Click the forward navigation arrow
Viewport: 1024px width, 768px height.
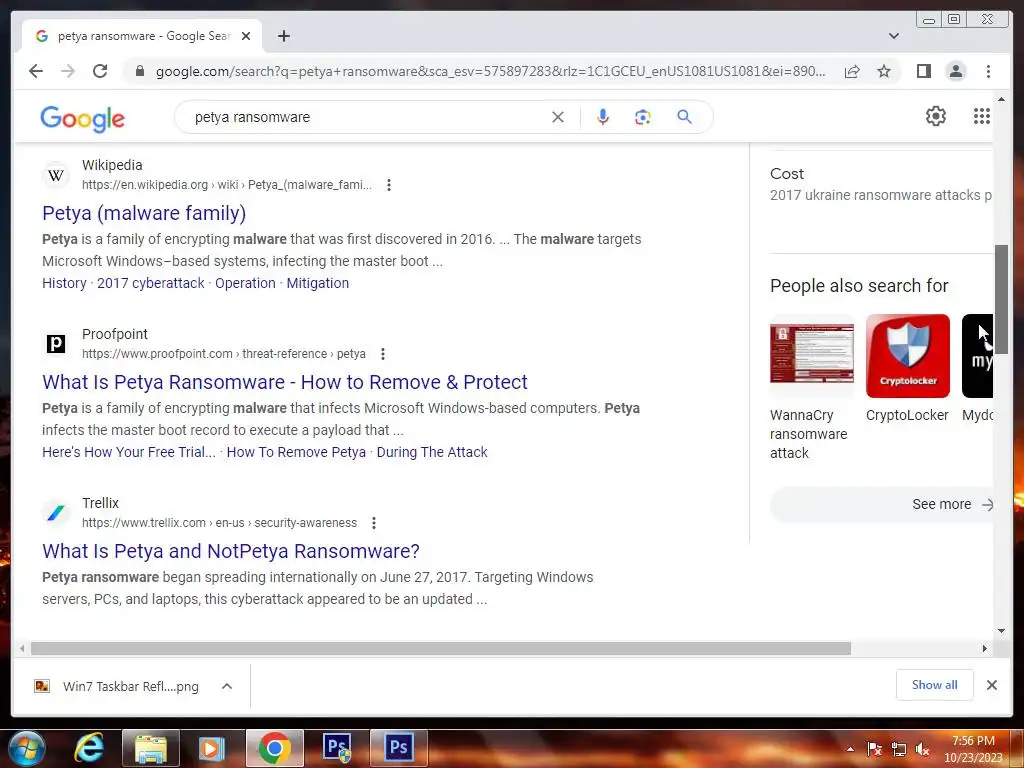click(68, 71)
